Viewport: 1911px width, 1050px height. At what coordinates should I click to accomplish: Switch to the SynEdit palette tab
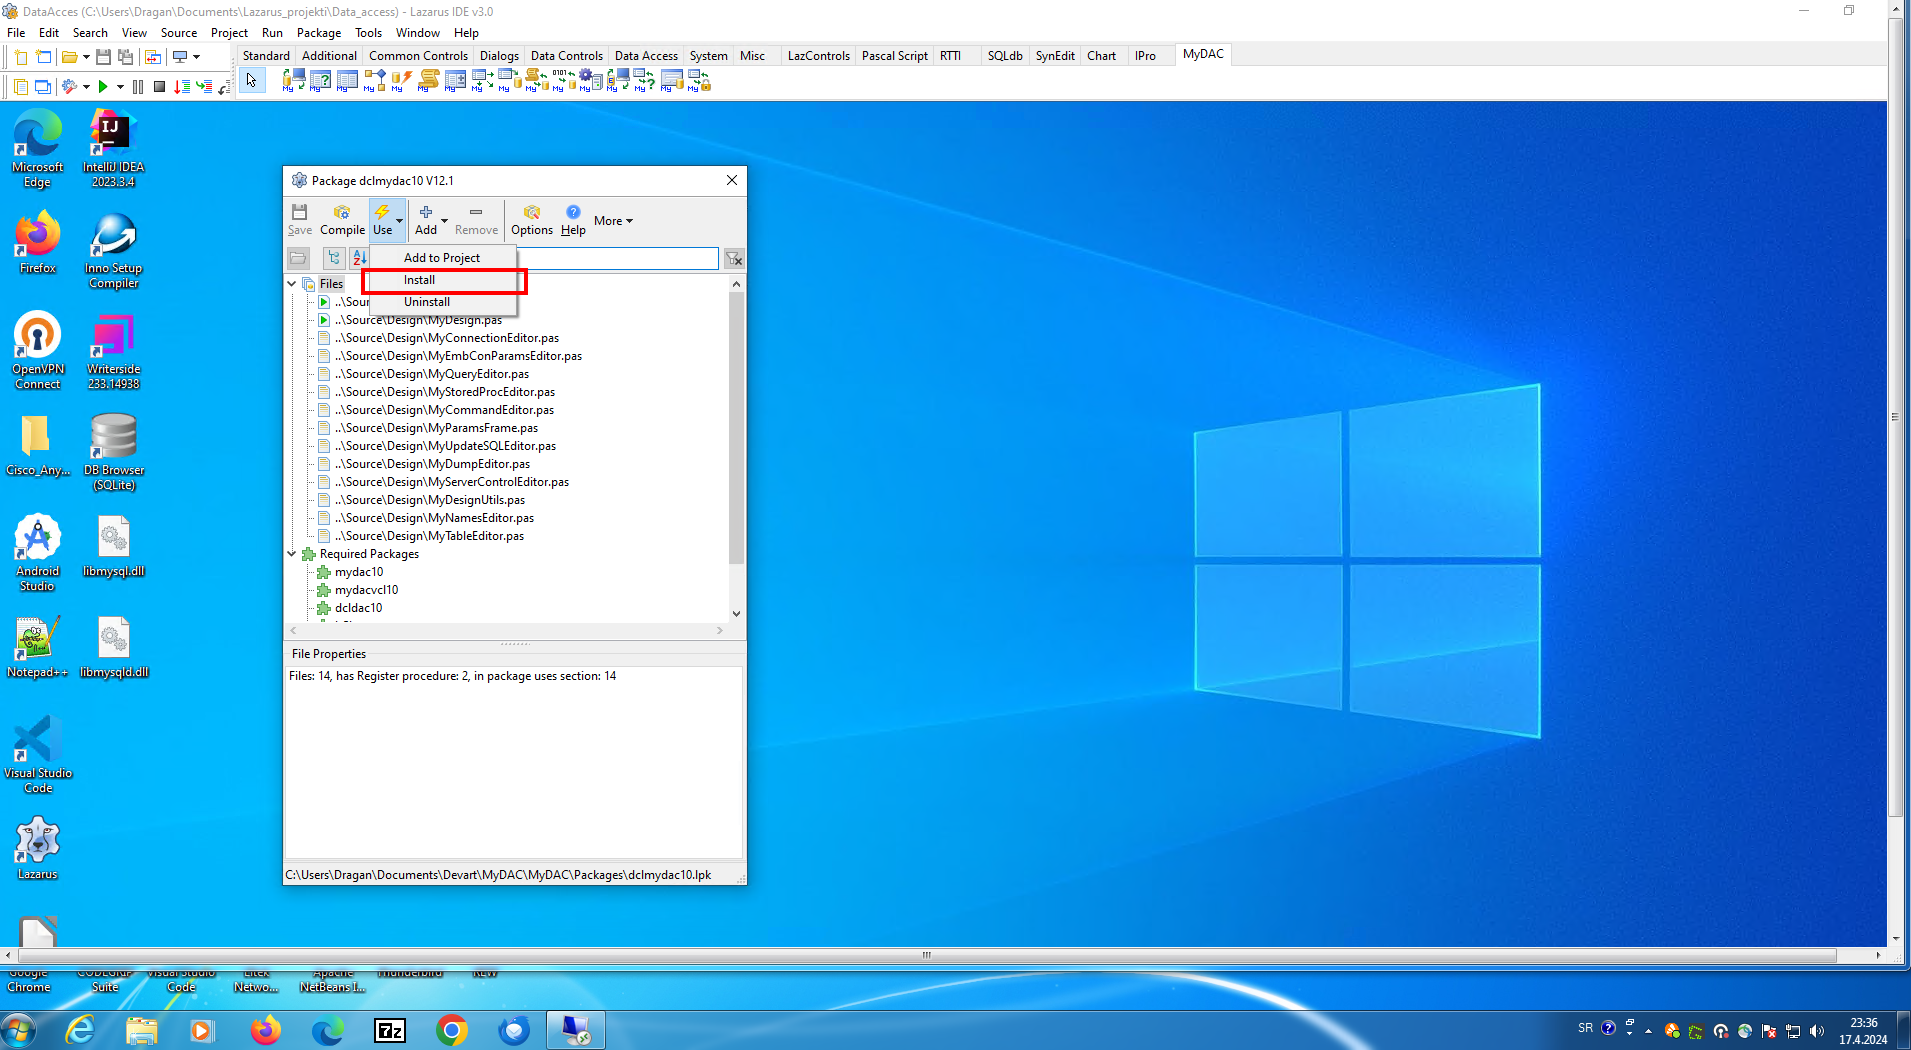[x=1055, y=56]
